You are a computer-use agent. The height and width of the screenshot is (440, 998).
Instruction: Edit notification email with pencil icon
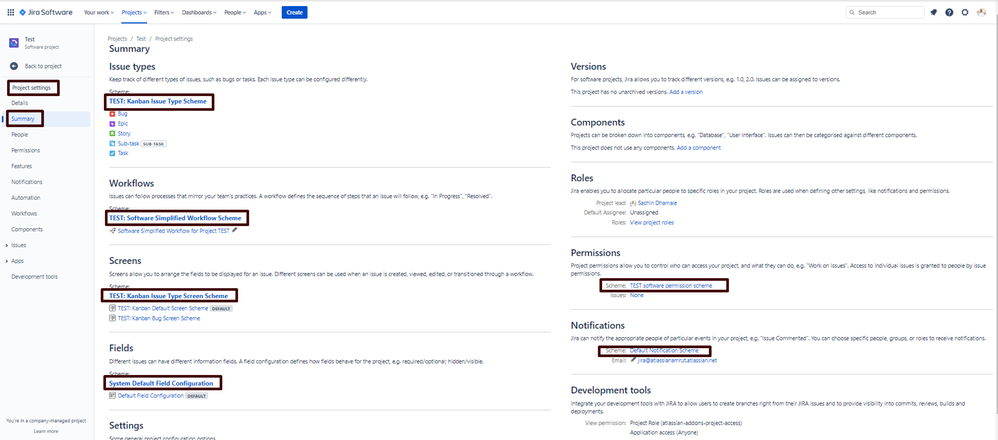(x=633, y=360)
